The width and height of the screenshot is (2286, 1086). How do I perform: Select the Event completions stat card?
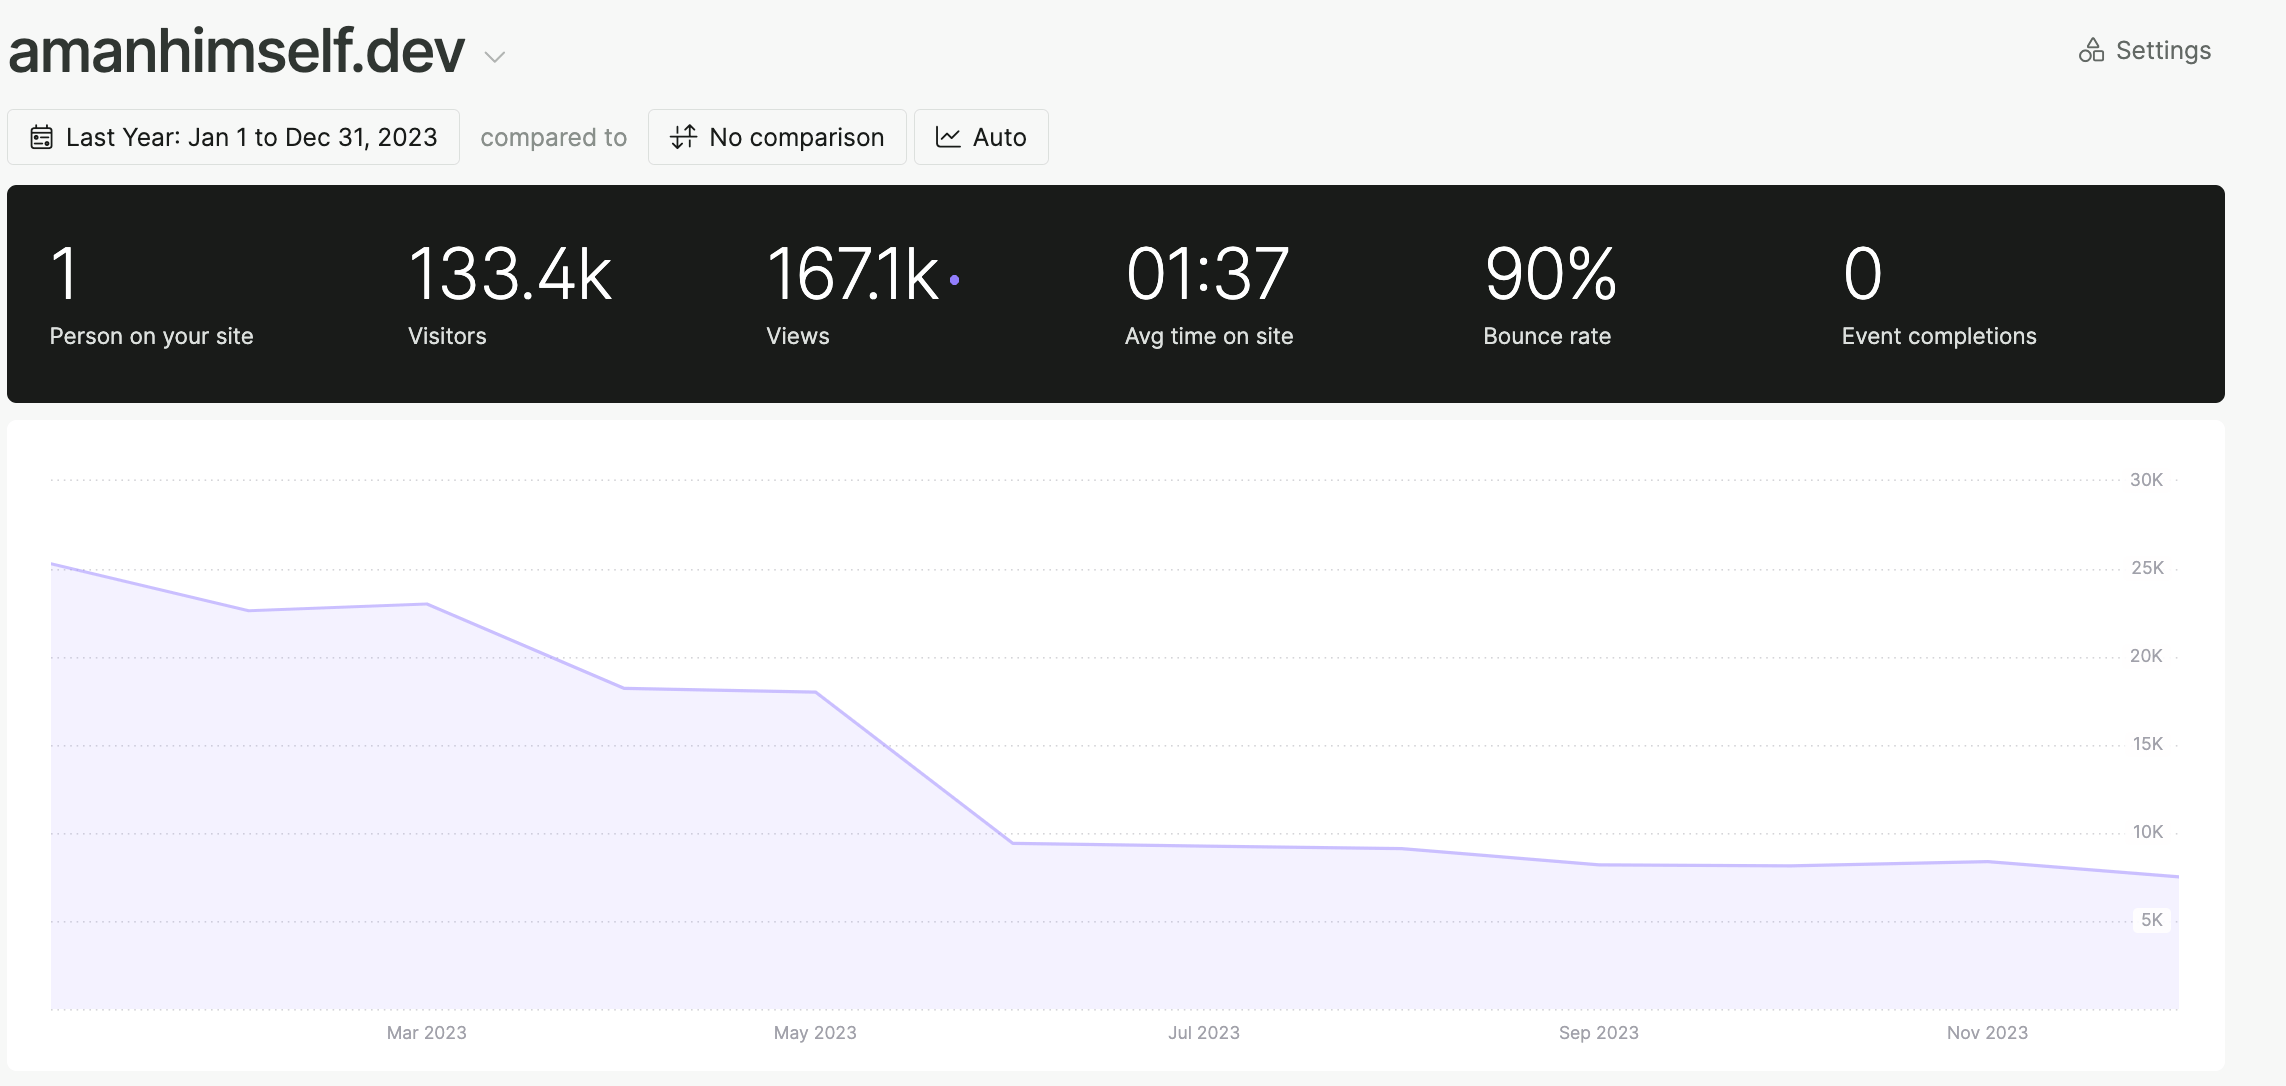(x=1938, y=295)
